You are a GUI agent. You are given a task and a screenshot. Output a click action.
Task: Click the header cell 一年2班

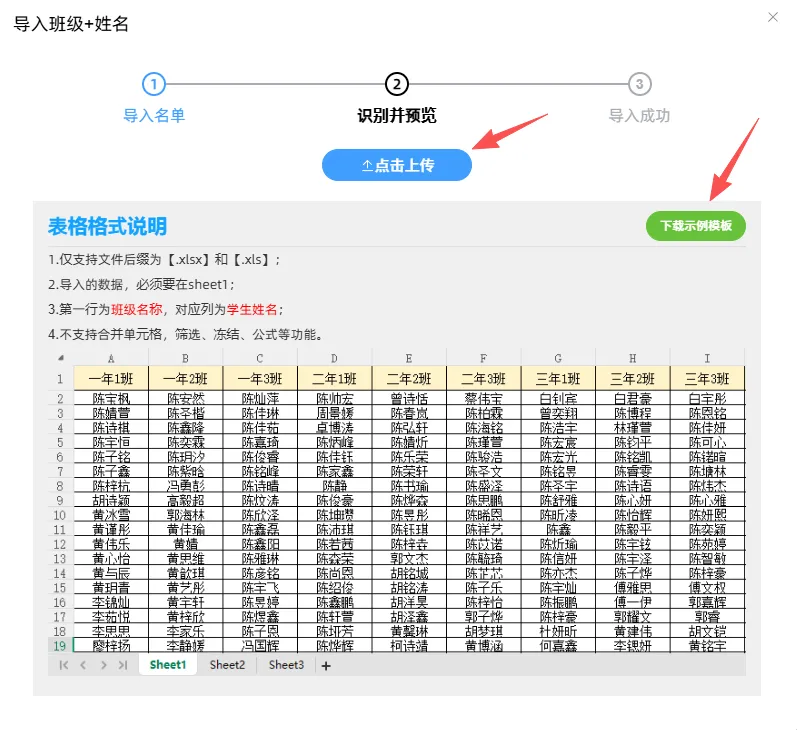click(186, 379)
